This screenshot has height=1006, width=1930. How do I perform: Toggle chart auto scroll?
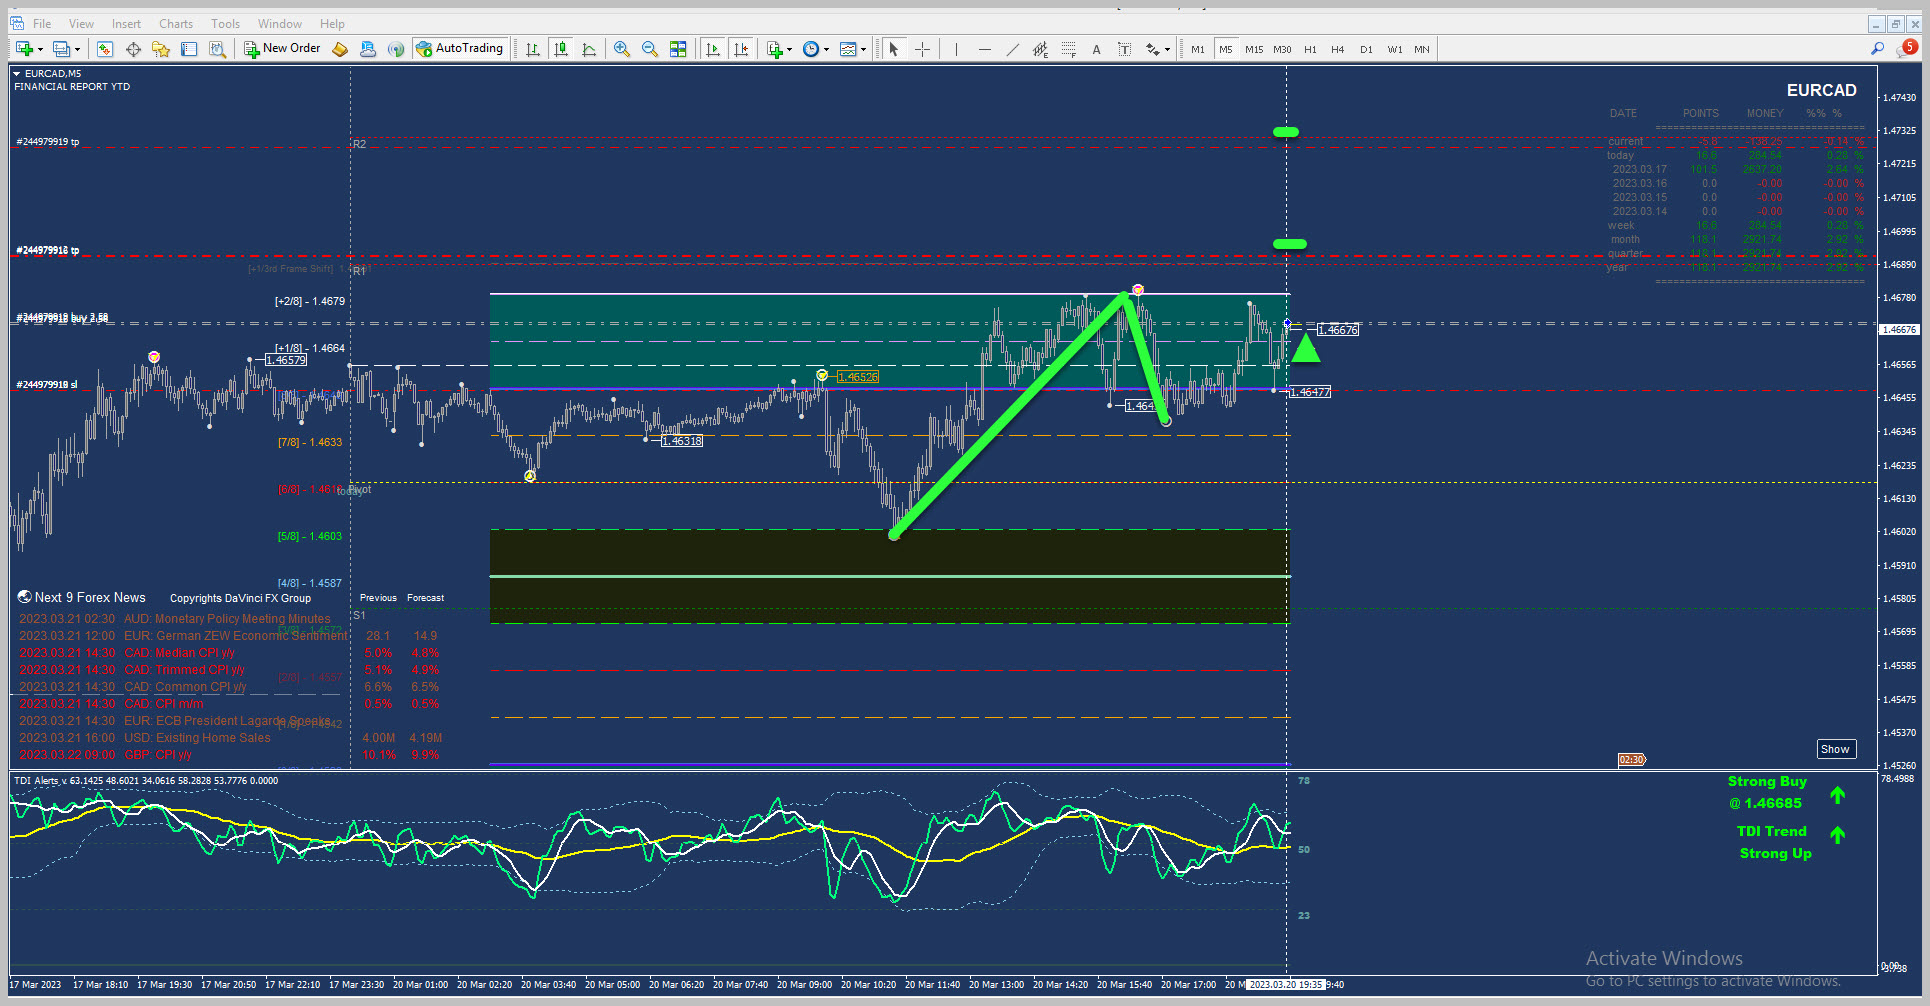tap(713, 49)
